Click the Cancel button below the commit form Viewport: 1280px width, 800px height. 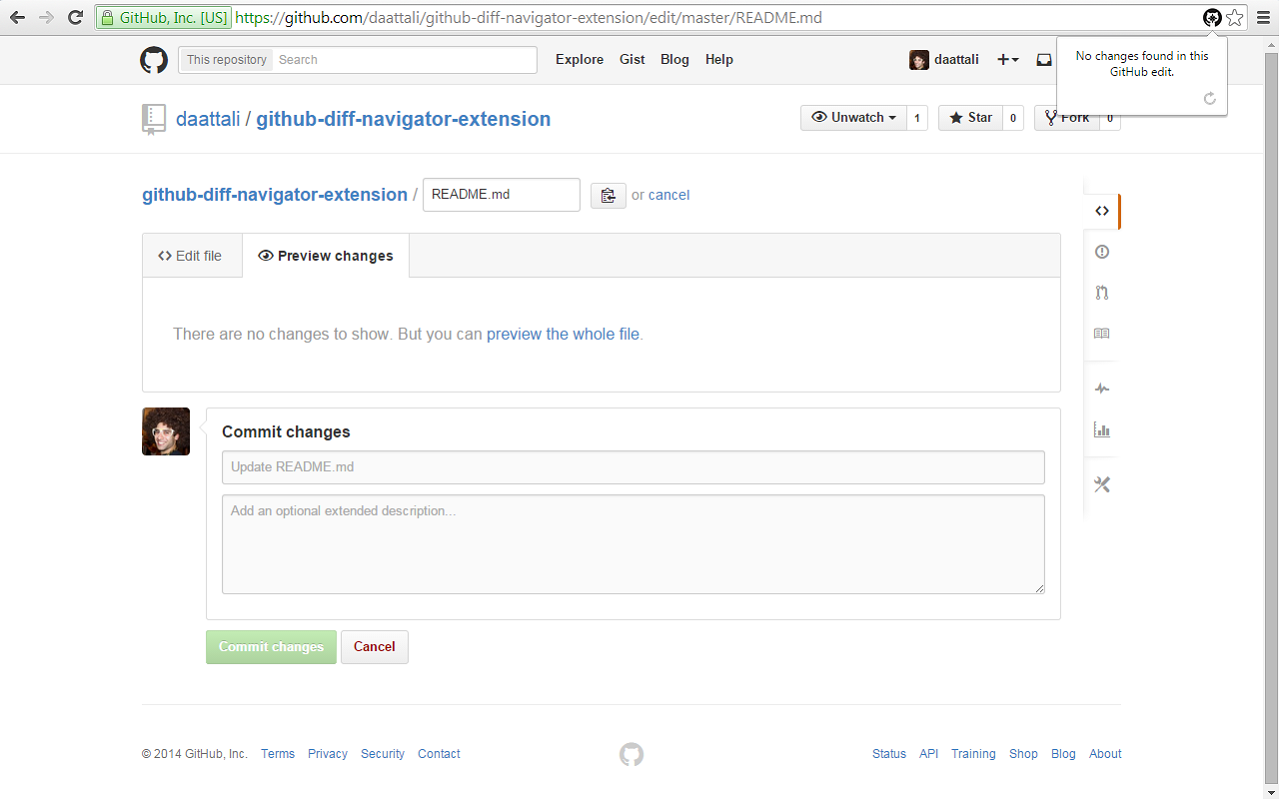pyautogui.click(x=375, y=647)
